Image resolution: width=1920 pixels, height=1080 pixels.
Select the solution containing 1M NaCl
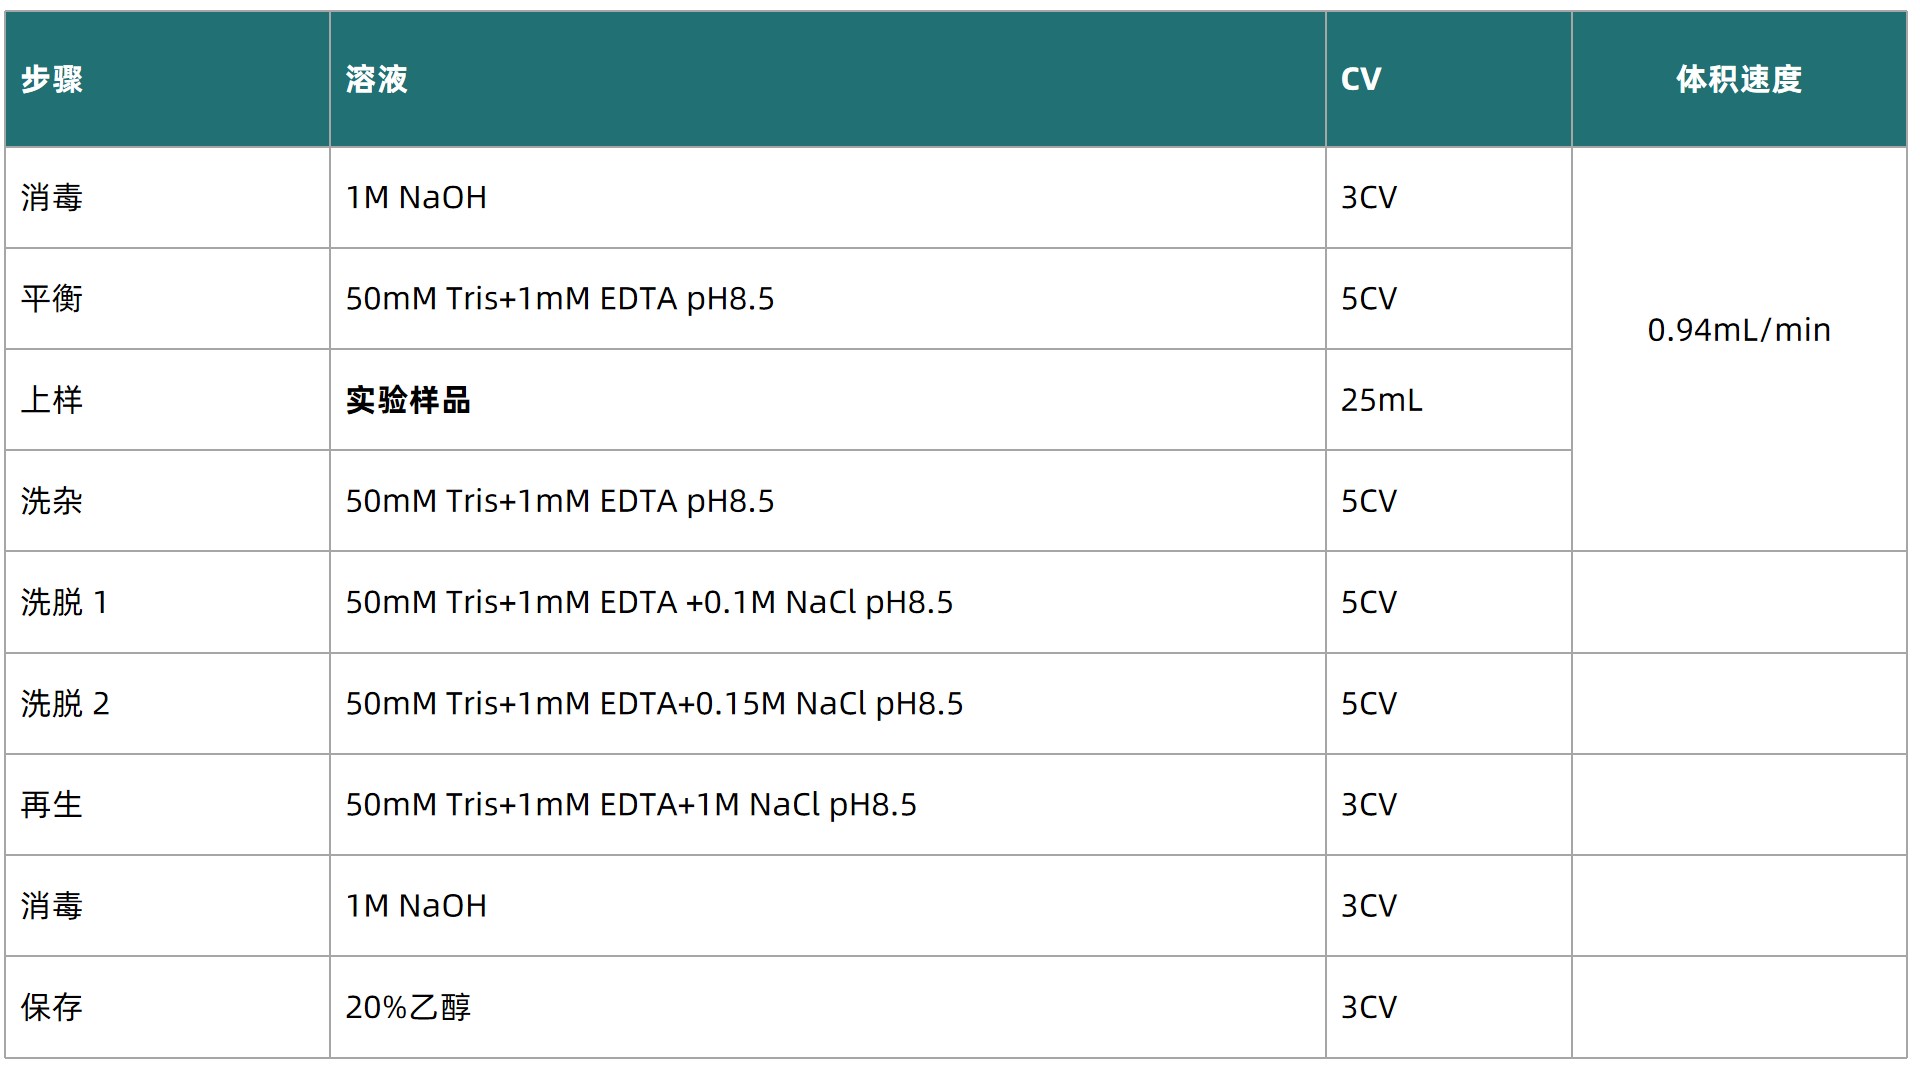[x=631, y=804]
